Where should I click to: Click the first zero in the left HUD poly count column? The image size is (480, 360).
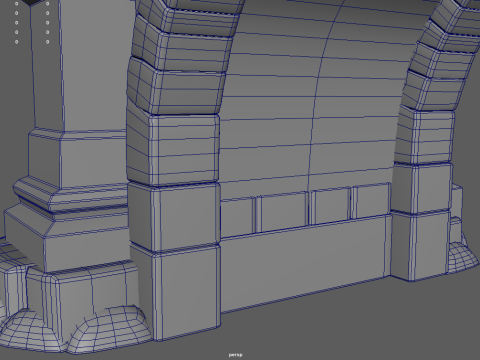pyautogui.click(x=16, y=4)
